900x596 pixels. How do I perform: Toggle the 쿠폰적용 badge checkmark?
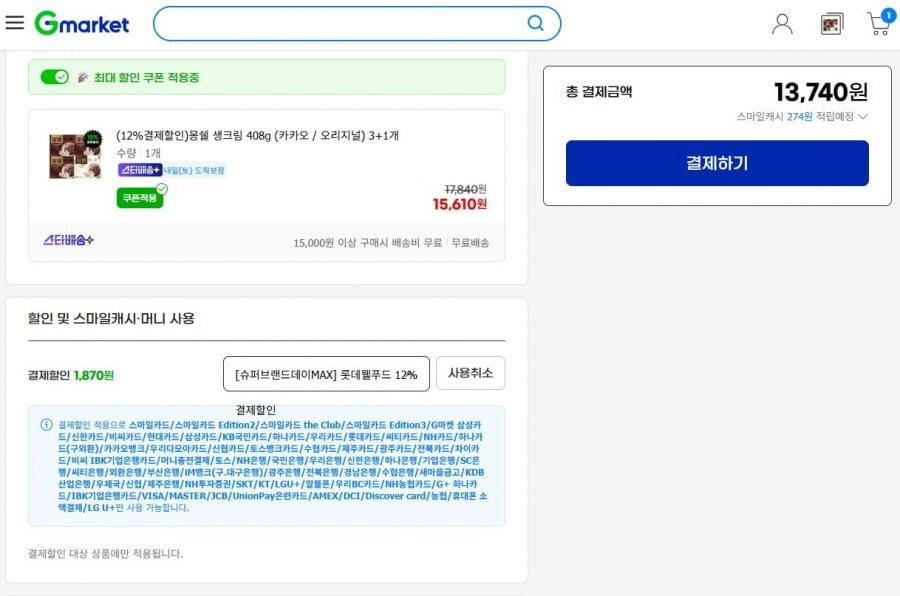click(140, 198)
